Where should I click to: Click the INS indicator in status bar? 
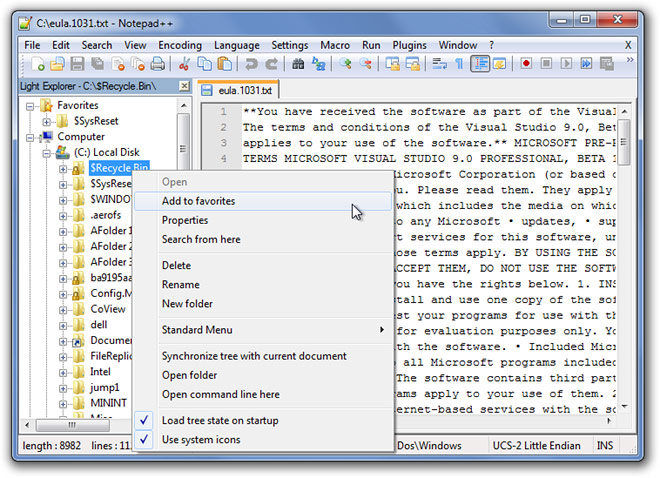(604, 446)
